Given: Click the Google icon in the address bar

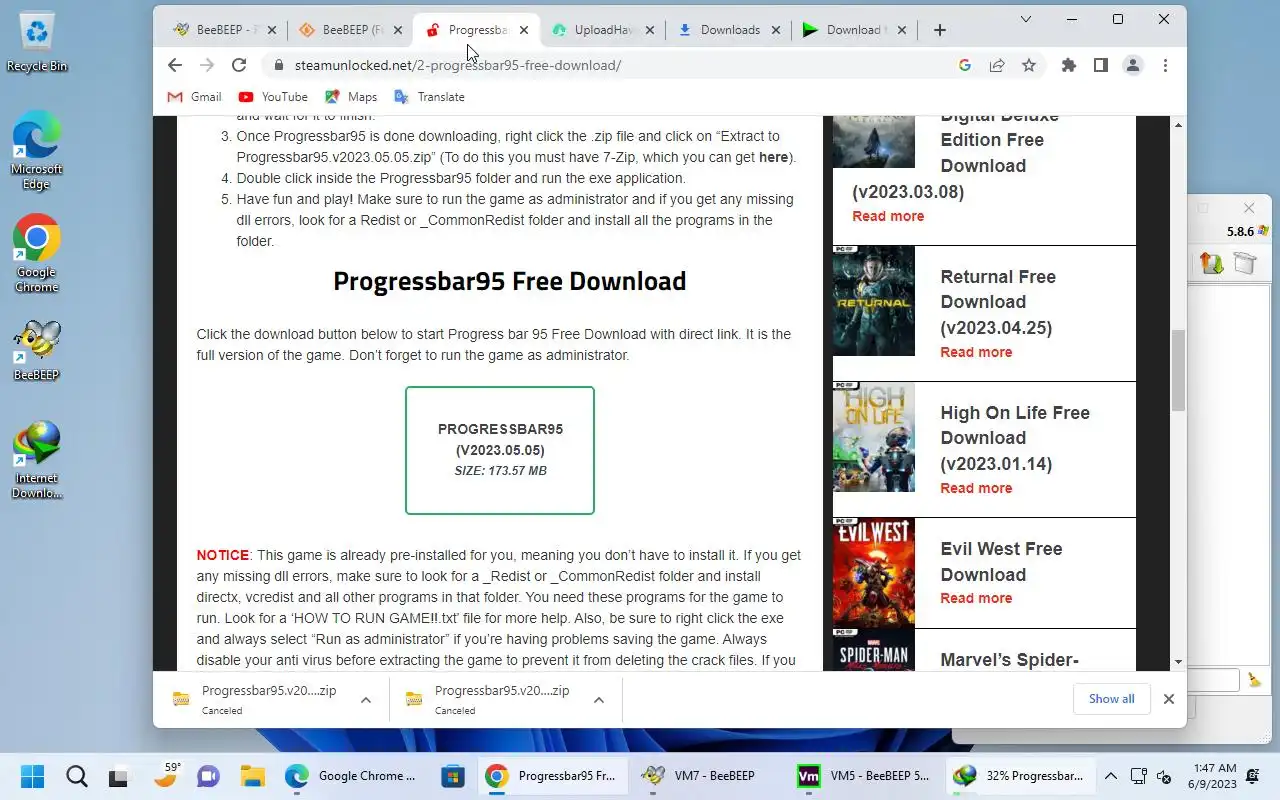Looking at the screenshot, I should click(x=965, y=65).
